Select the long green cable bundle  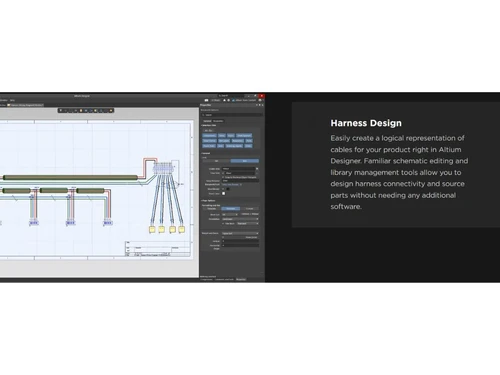point(70,178)
